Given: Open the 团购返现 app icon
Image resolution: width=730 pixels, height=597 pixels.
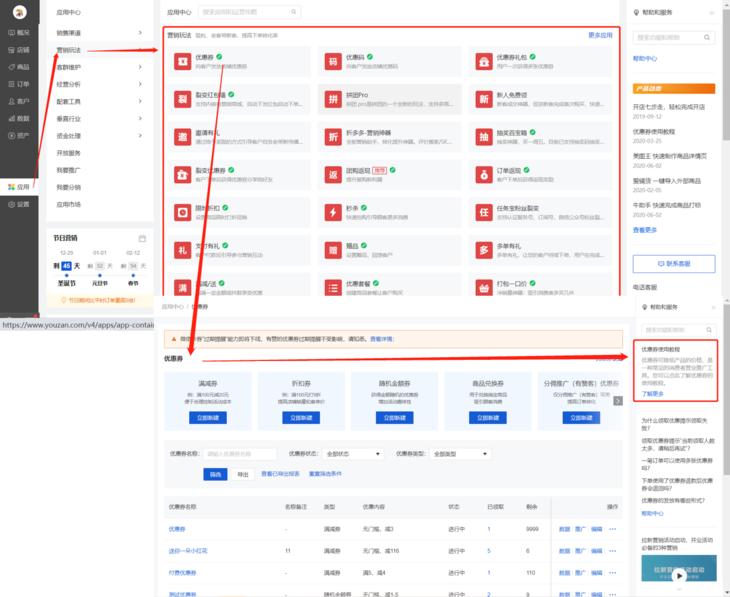Looking at the screenshot, I should (333, 175).
